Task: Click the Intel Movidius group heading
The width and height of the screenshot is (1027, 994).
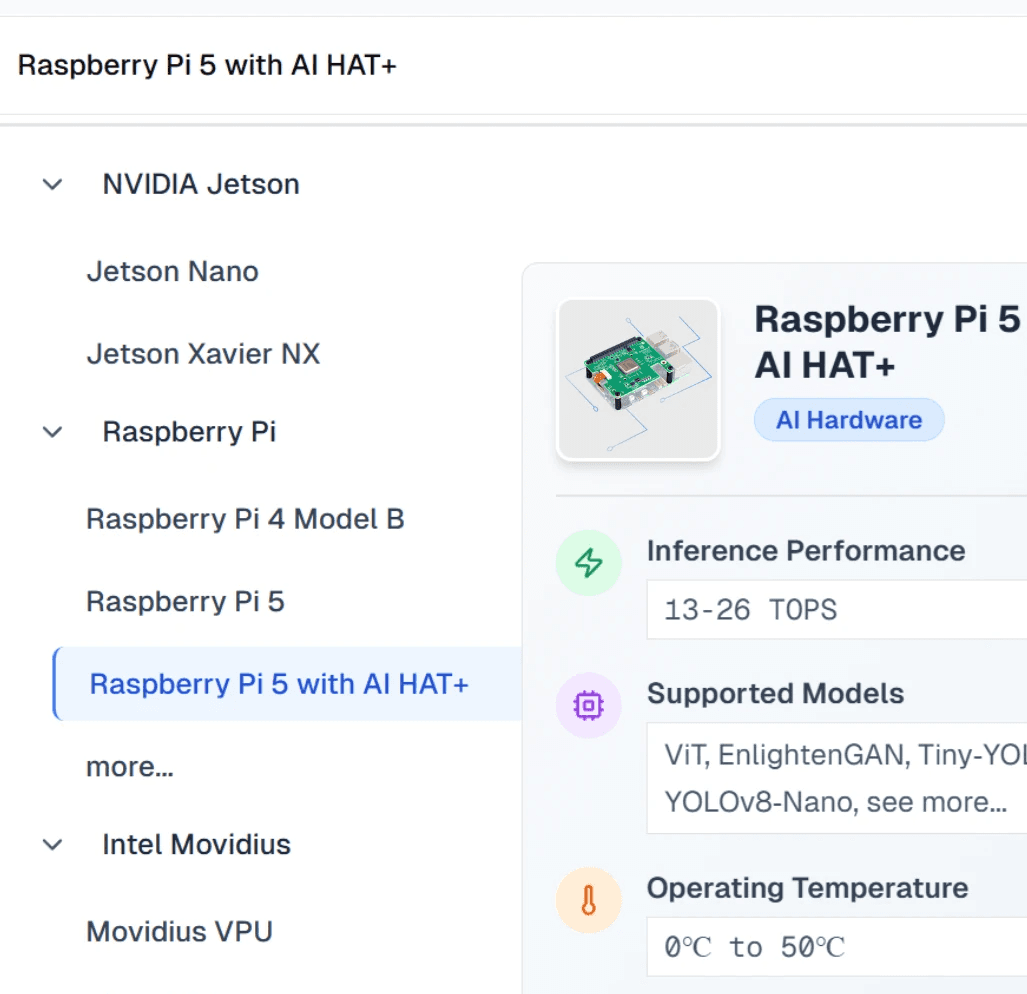Action: tap(196, 845)
